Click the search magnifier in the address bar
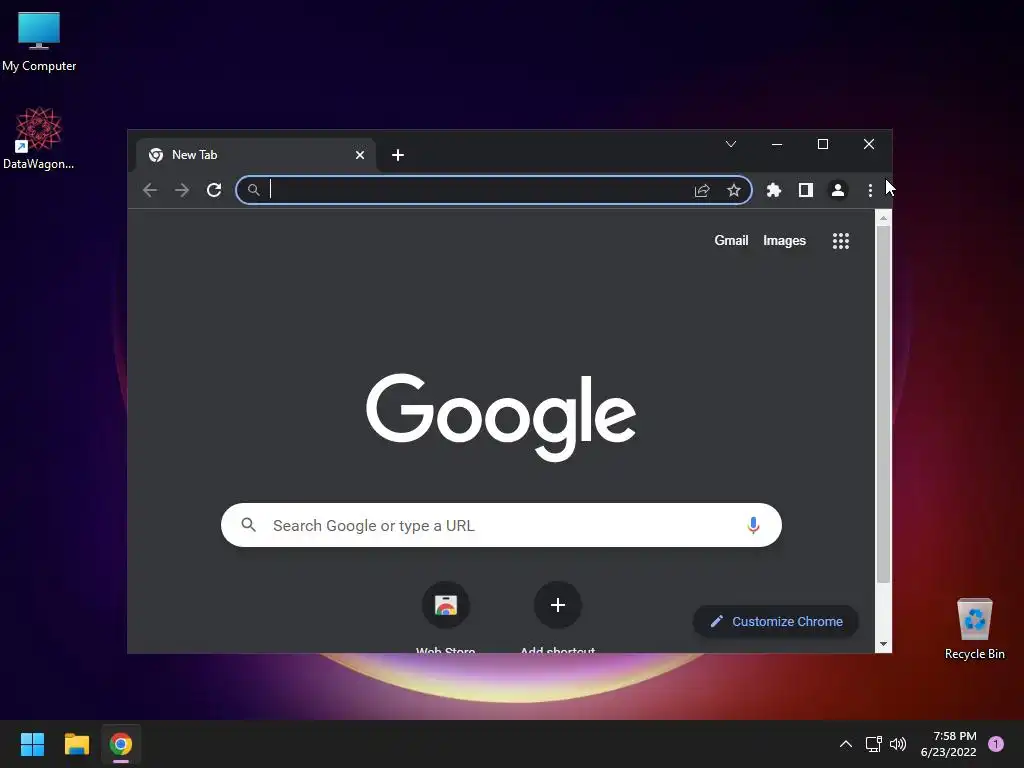Image resolution: width=1024 pixels, height=768 pixels. coord(253,190)
